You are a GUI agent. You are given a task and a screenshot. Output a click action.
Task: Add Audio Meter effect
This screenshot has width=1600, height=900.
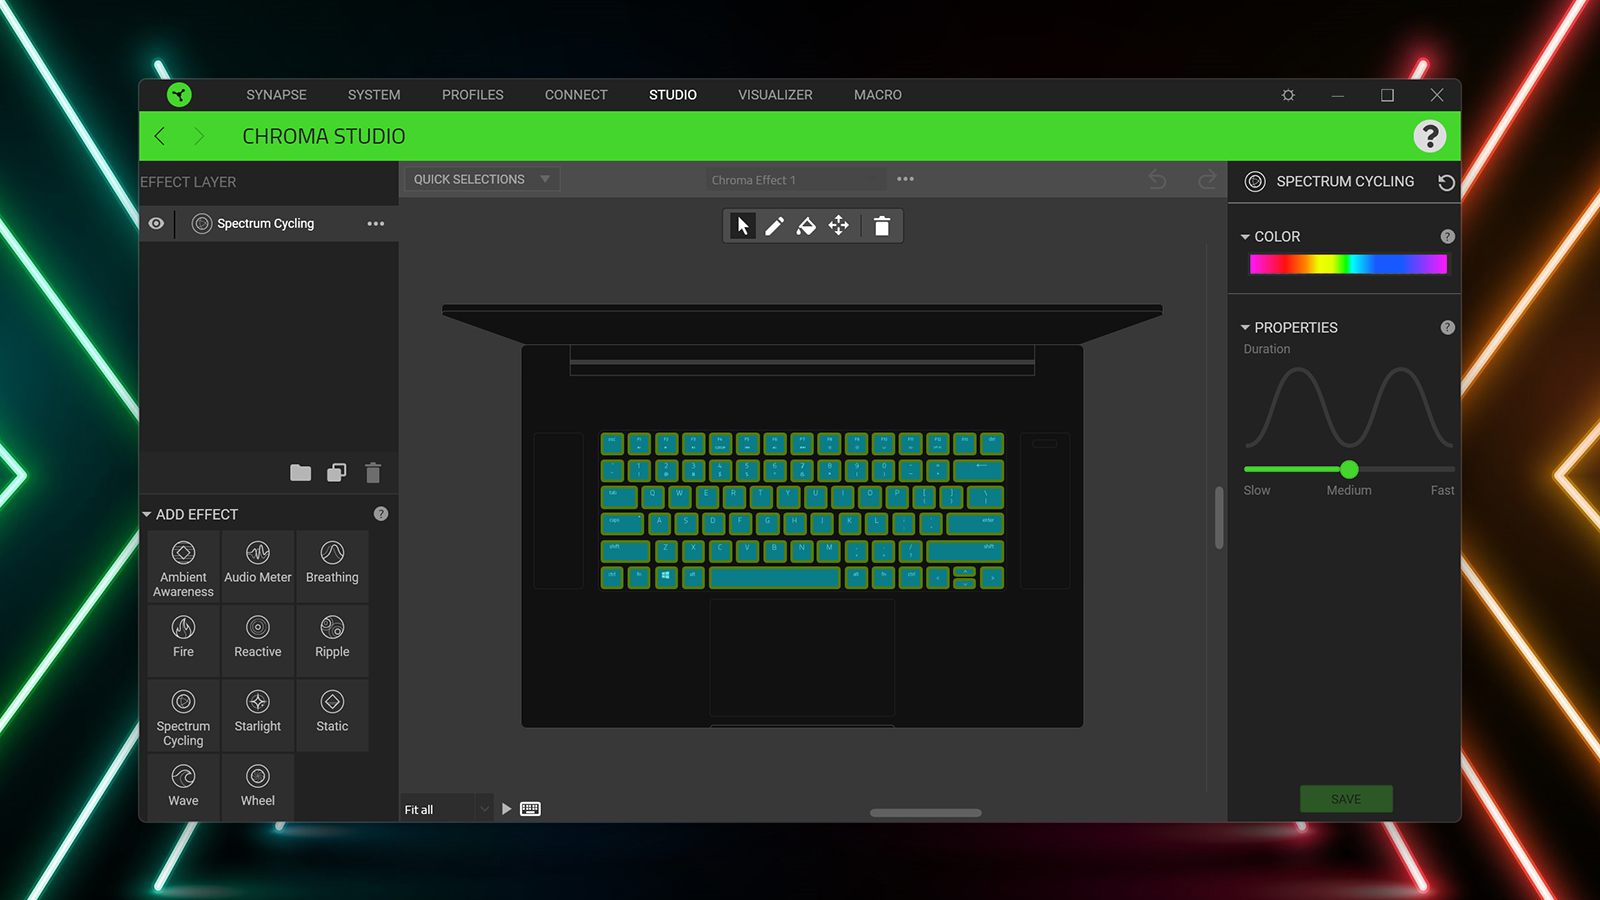258,567
